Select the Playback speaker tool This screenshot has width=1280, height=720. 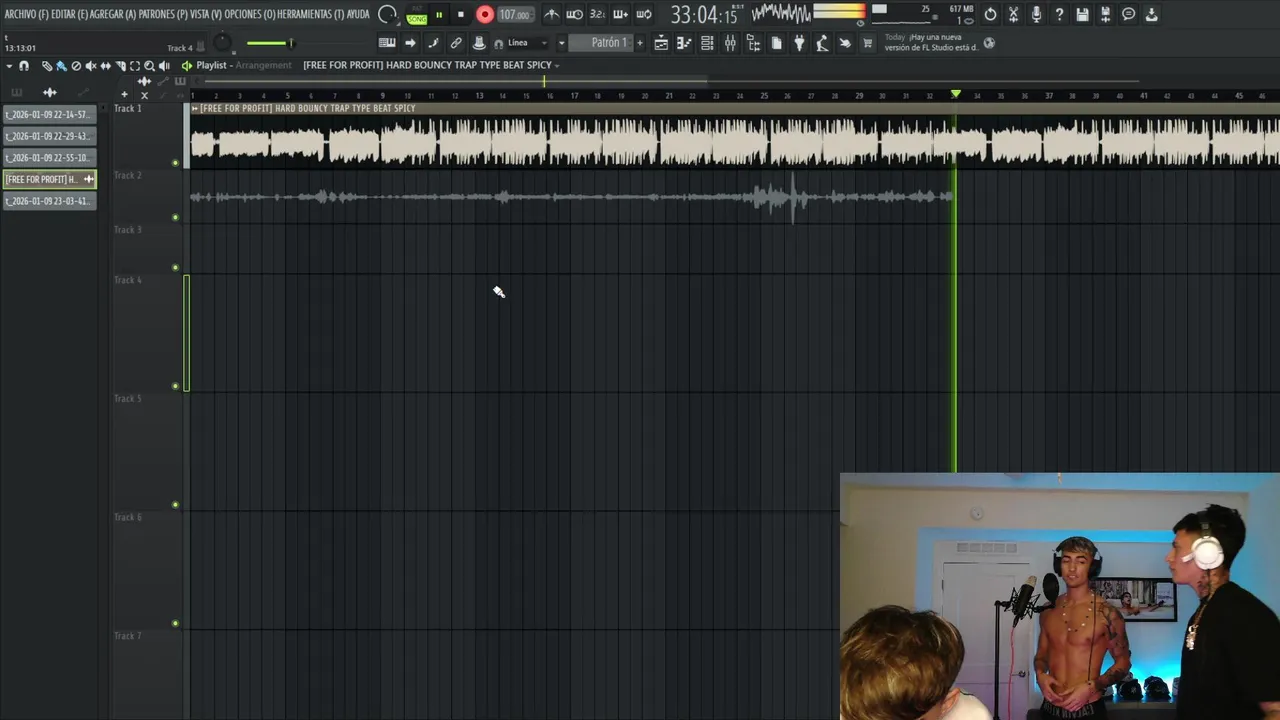pyautogui.click(x=164, y=66)
